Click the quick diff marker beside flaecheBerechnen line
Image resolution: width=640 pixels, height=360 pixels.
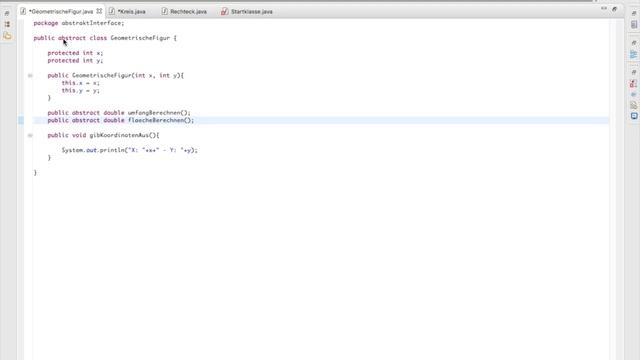point(21,120)
